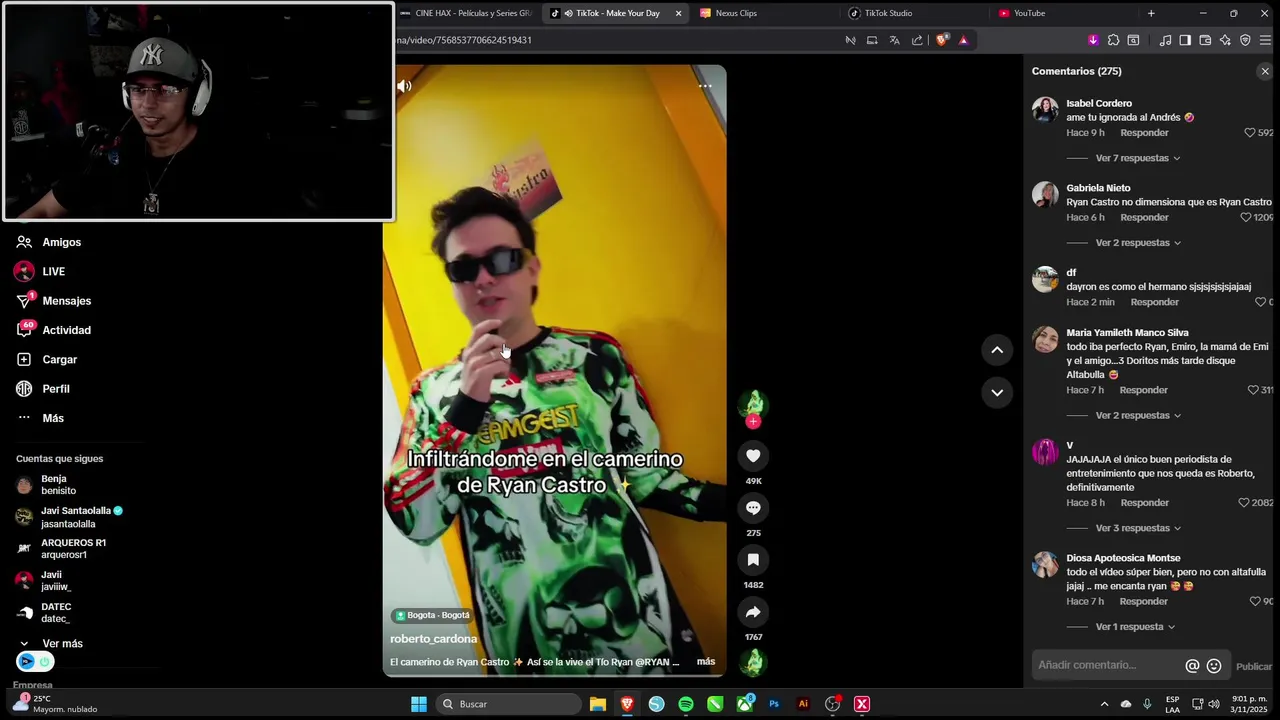Expand 'Ver 7 respuestas' under Isabel Cordero

pos(1138,158)
